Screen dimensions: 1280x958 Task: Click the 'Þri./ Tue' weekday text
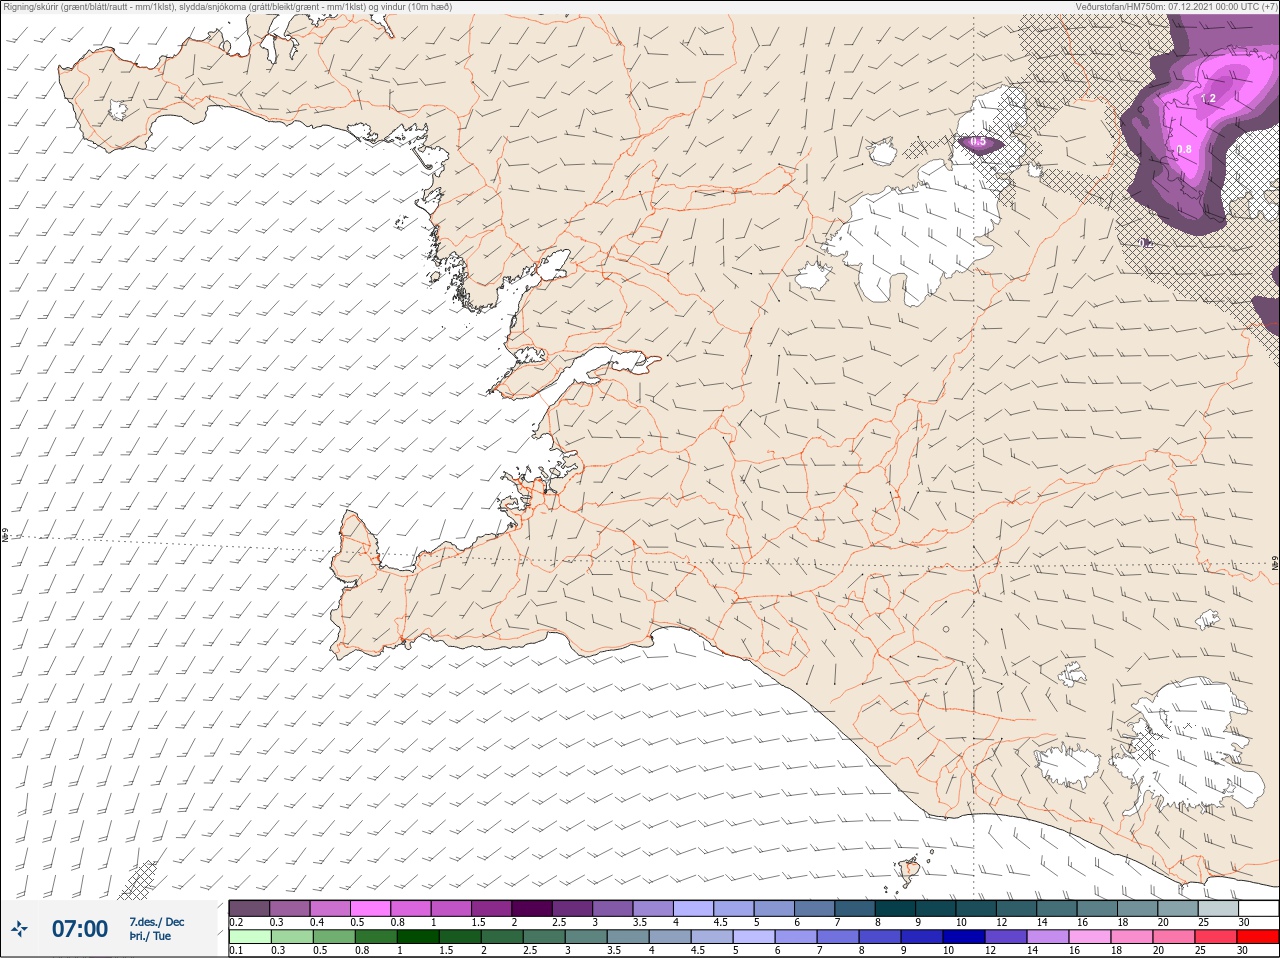(x=150, y=937)
